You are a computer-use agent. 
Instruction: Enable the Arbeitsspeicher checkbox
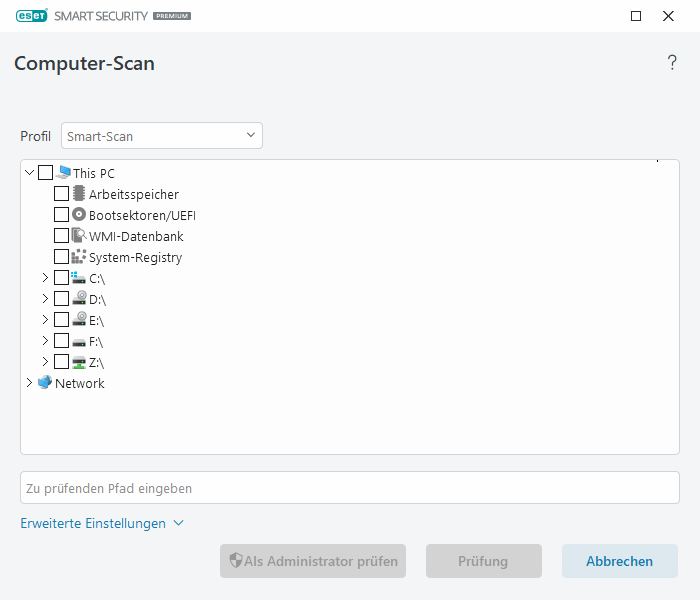point(61,193)
